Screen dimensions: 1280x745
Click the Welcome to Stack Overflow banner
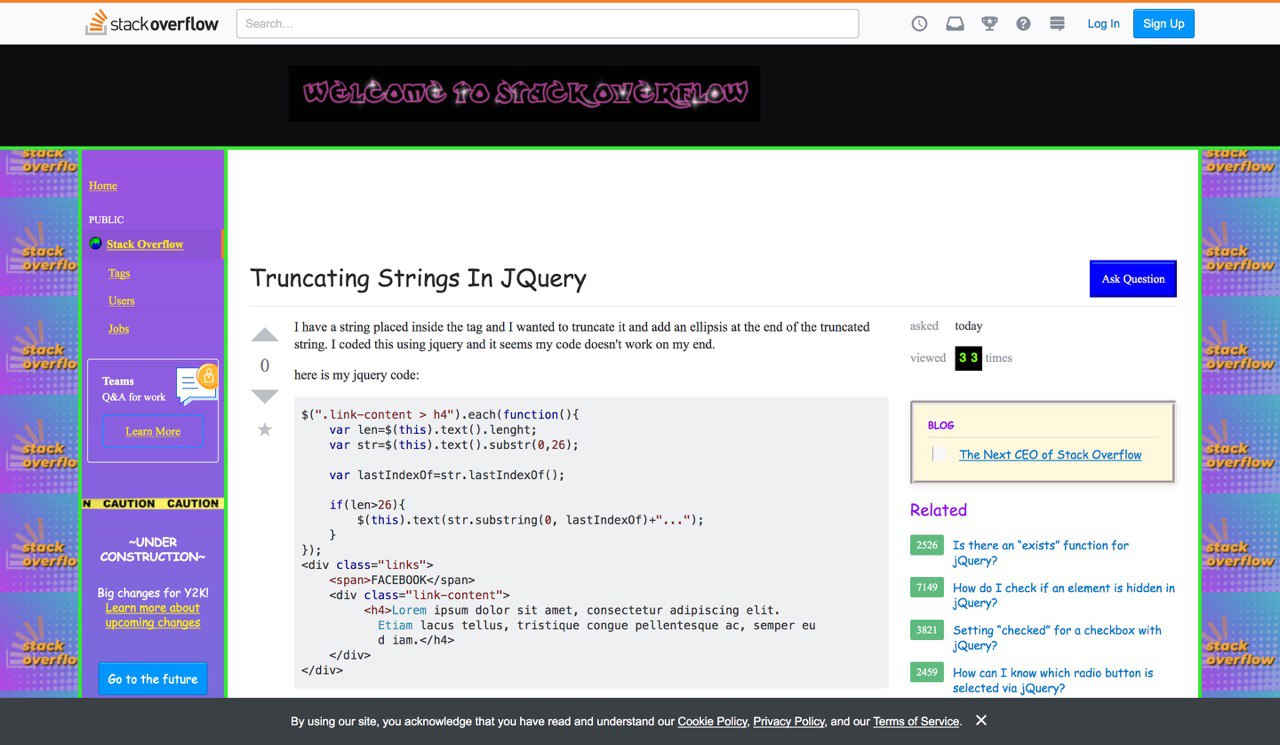click(x=524, y=94)
